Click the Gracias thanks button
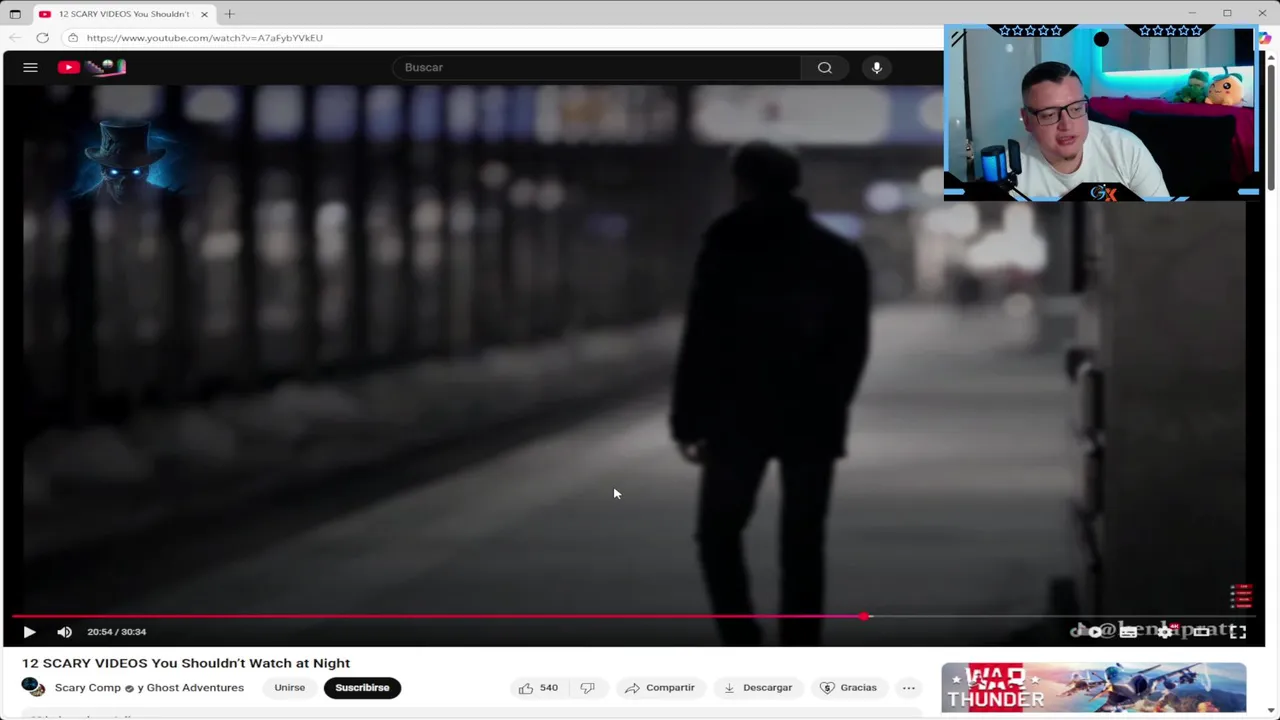Screen dimensions: 1280x720 848,688
